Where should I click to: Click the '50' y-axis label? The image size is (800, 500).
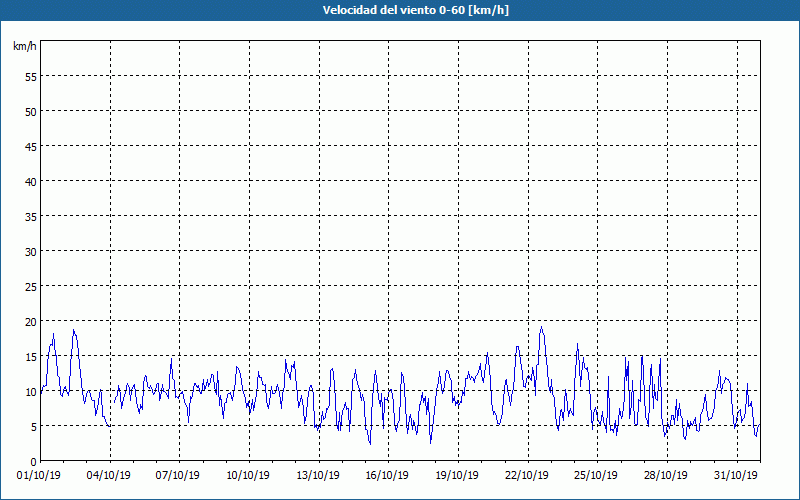pos(31,113)
